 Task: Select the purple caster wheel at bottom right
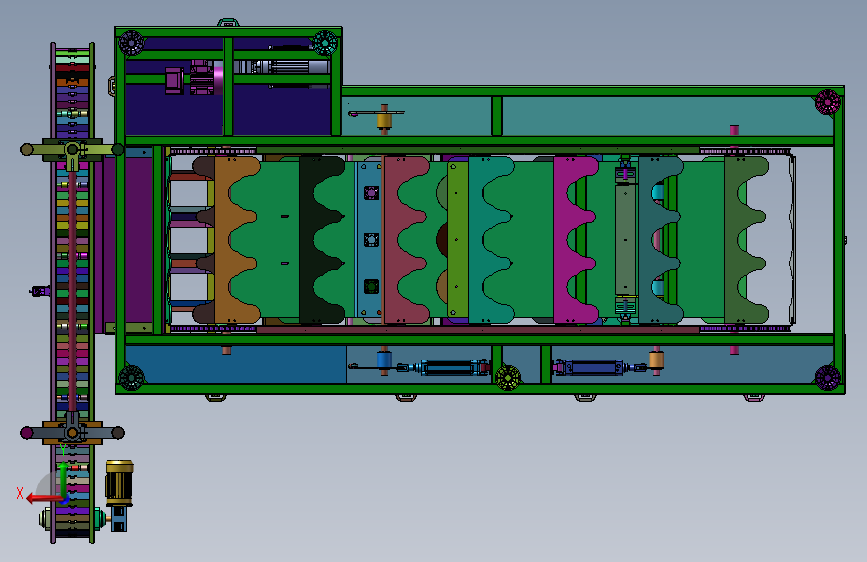[x=828, y=378]
